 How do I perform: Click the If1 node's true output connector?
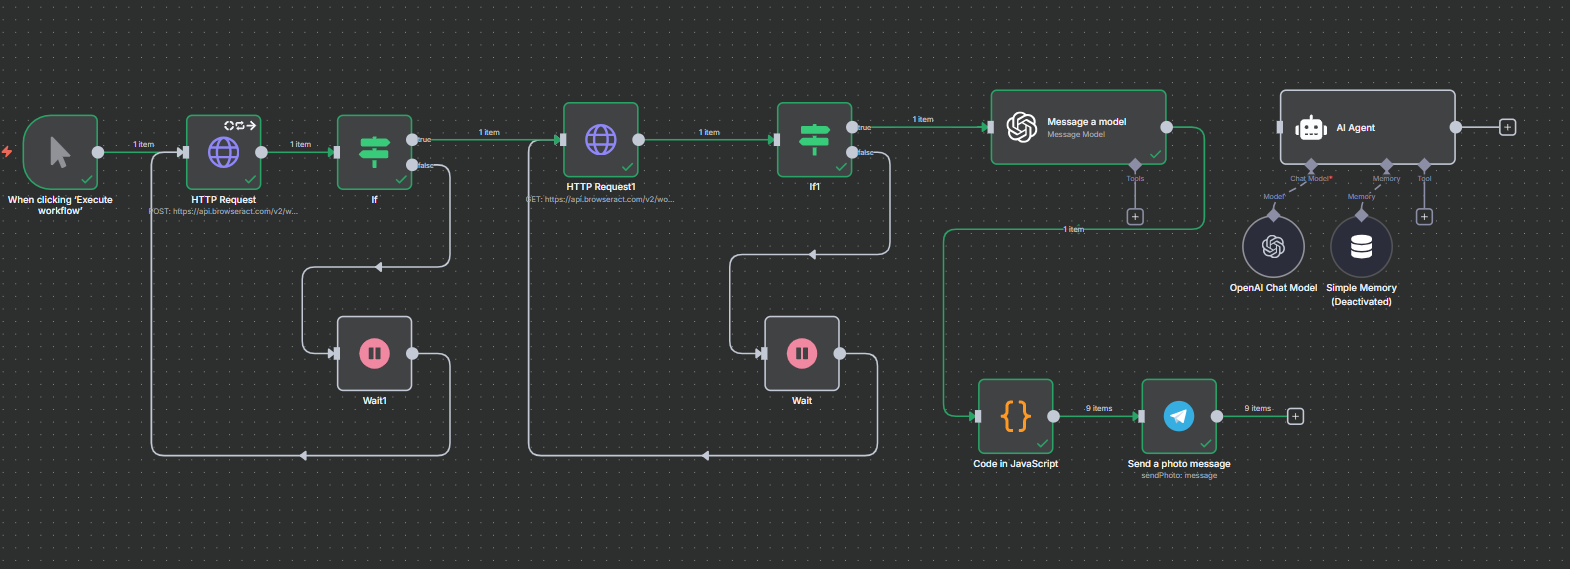point(852,127)
